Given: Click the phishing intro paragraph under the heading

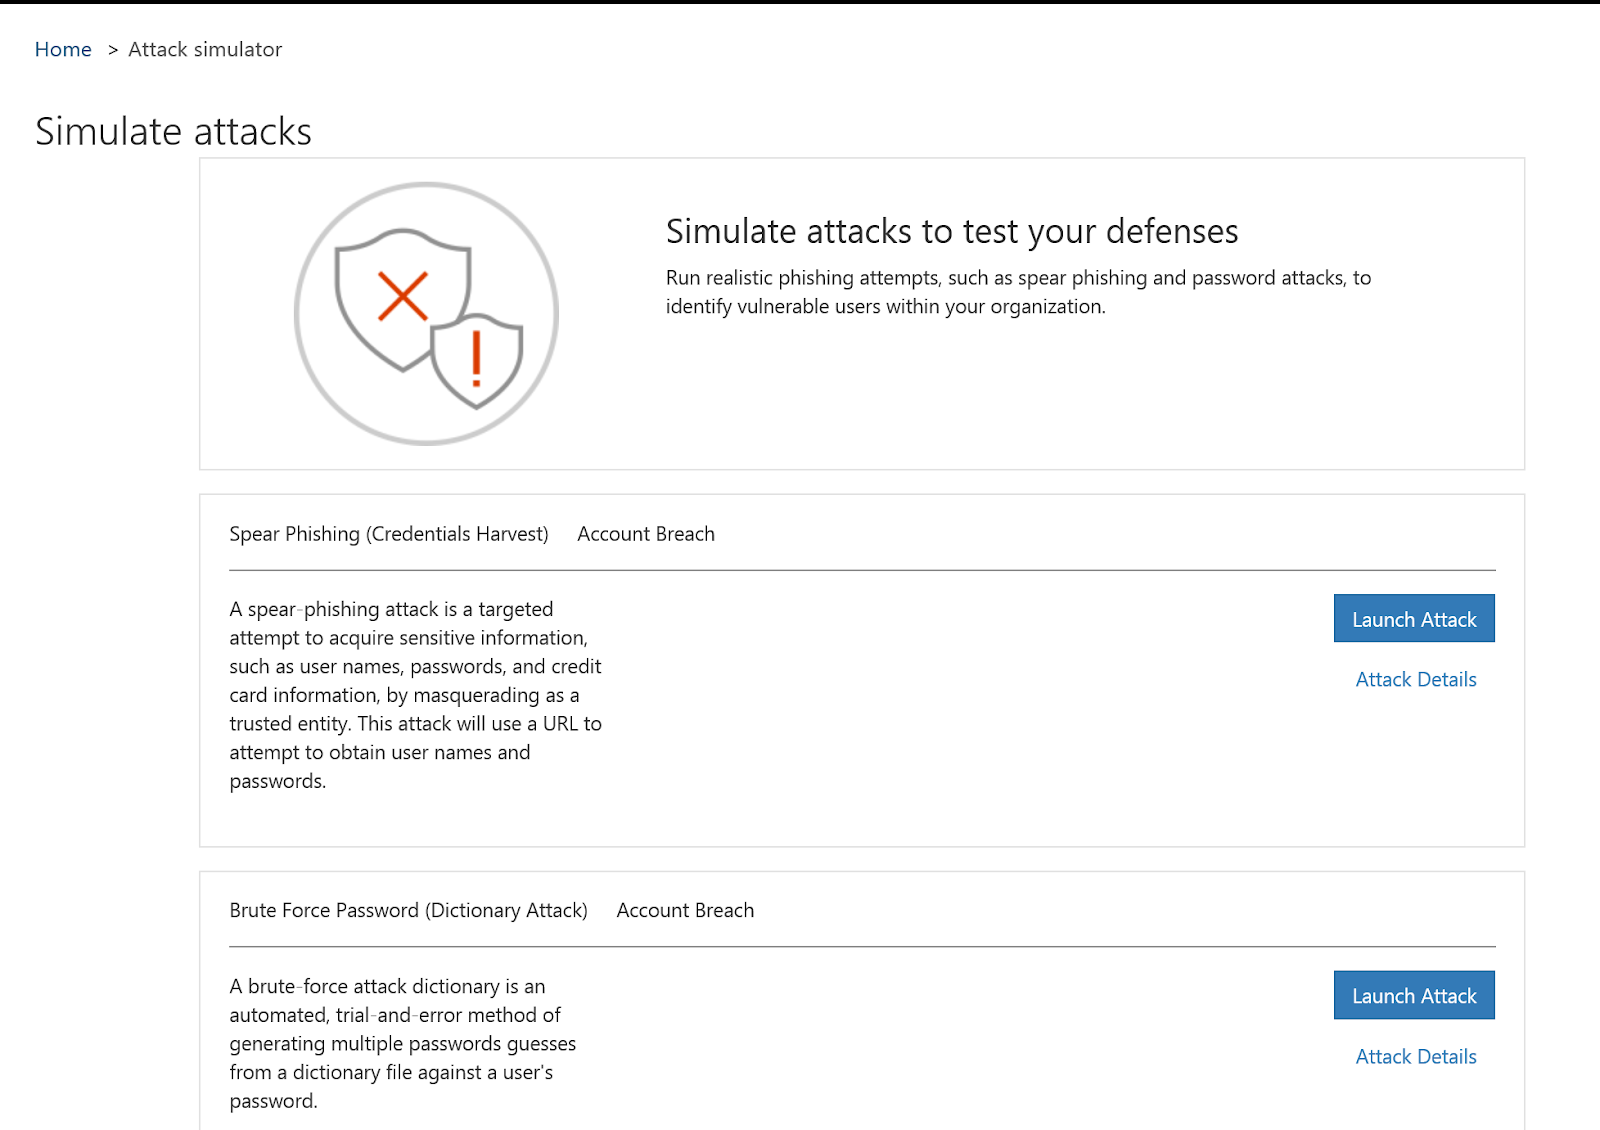Looking at the screenshot, I should click(1018, 292).
